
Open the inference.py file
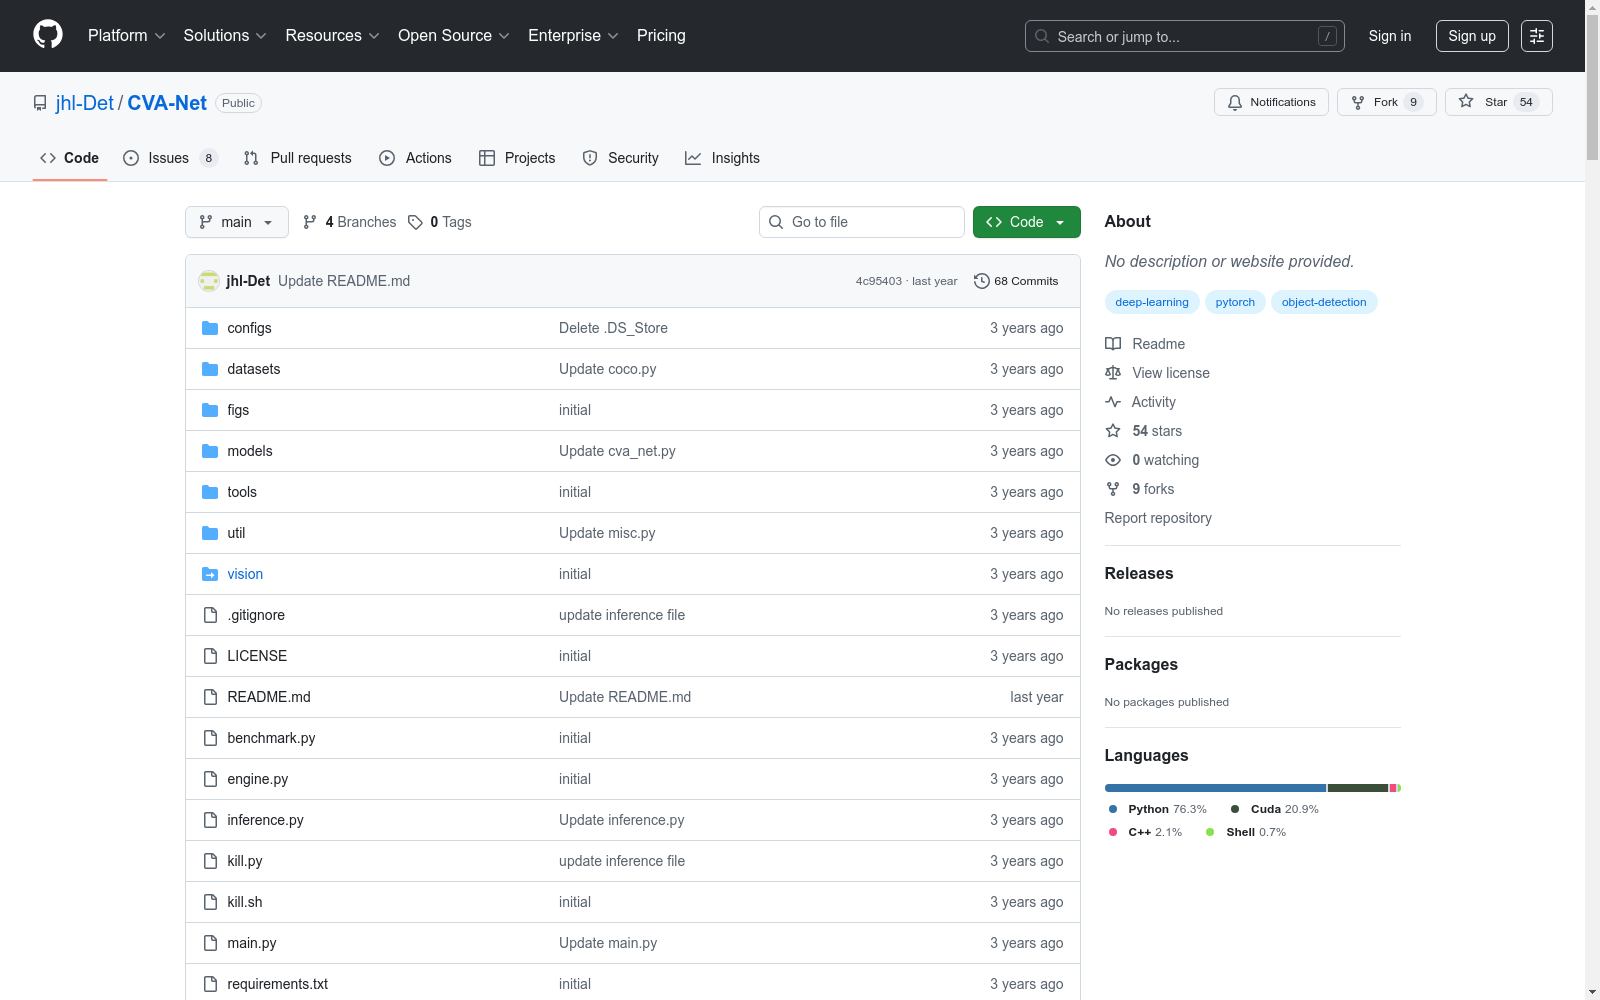(x=265, y=820)
